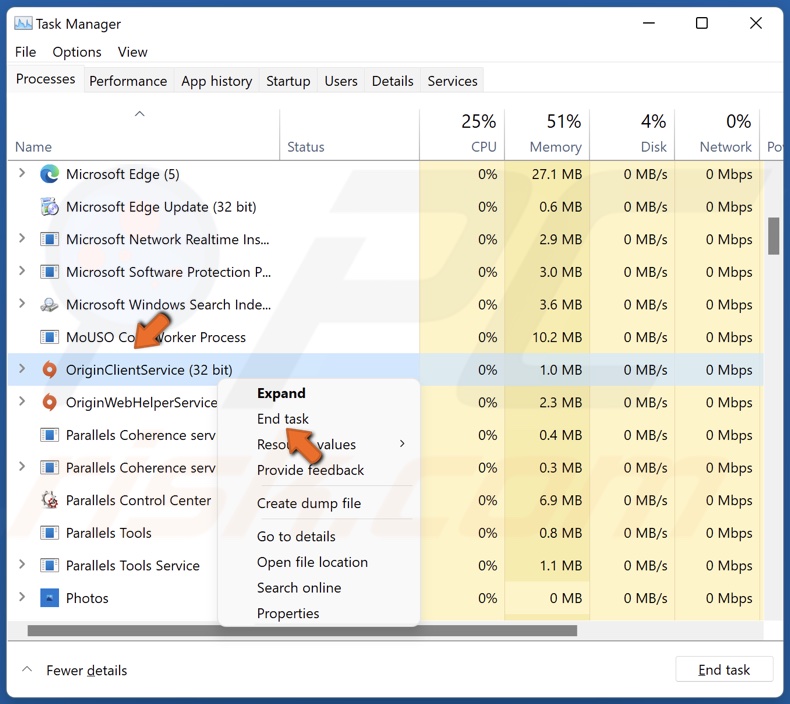Click the End task button at bottom right

pyautogui.click(x=724, y=670)
